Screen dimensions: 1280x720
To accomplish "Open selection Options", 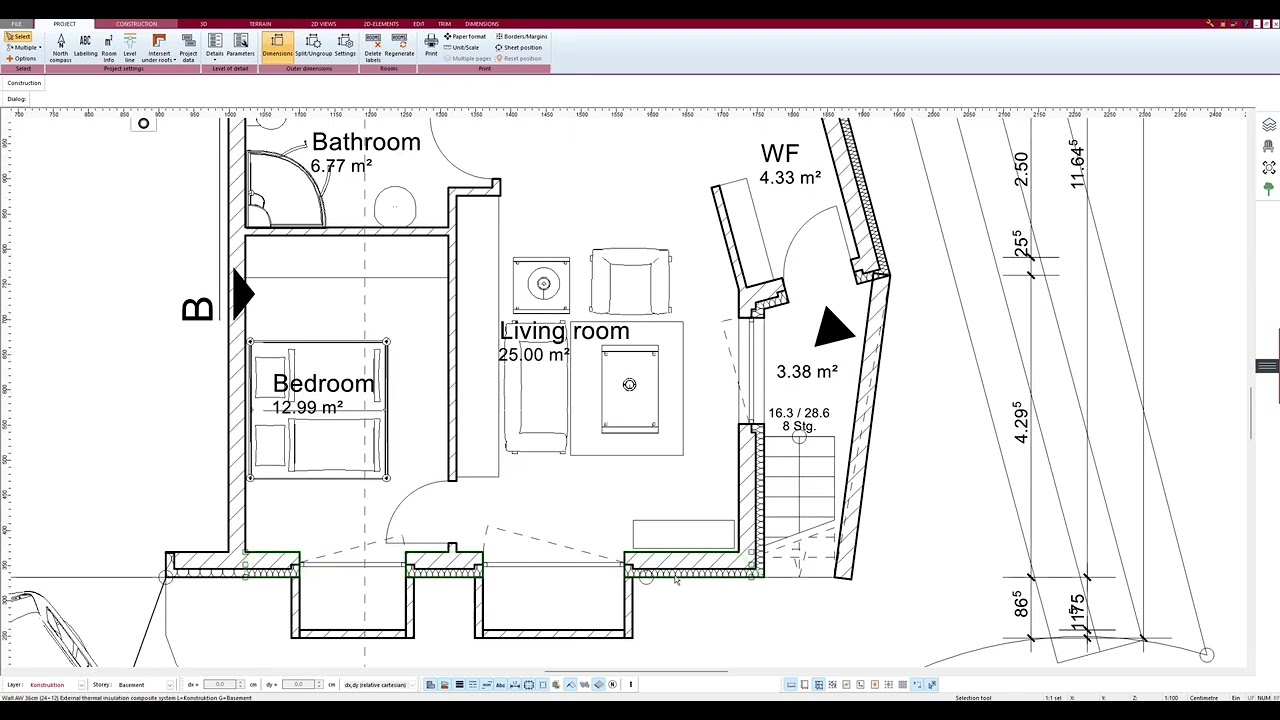I will [21, 58].
